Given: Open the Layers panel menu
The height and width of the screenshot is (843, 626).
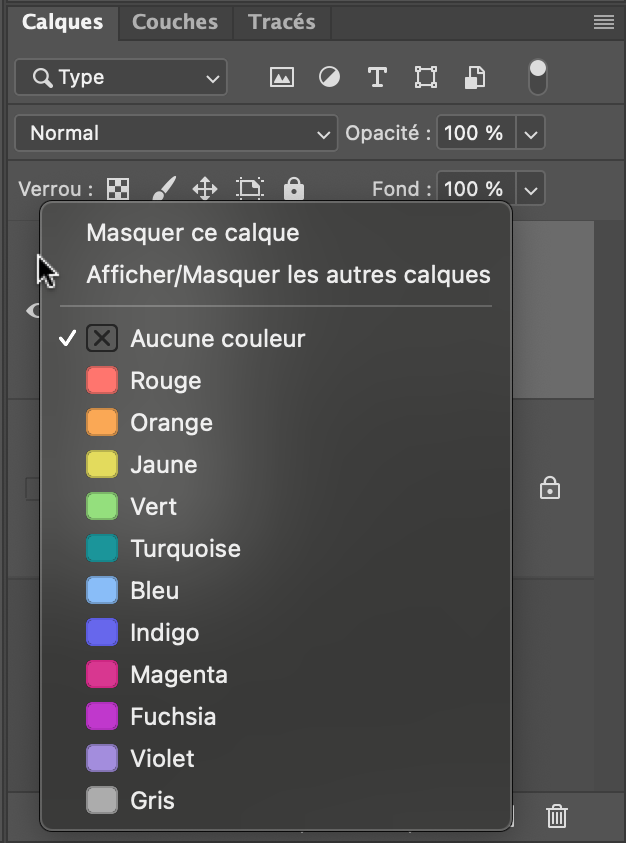Looking at the screenshot, I should 604,22.
